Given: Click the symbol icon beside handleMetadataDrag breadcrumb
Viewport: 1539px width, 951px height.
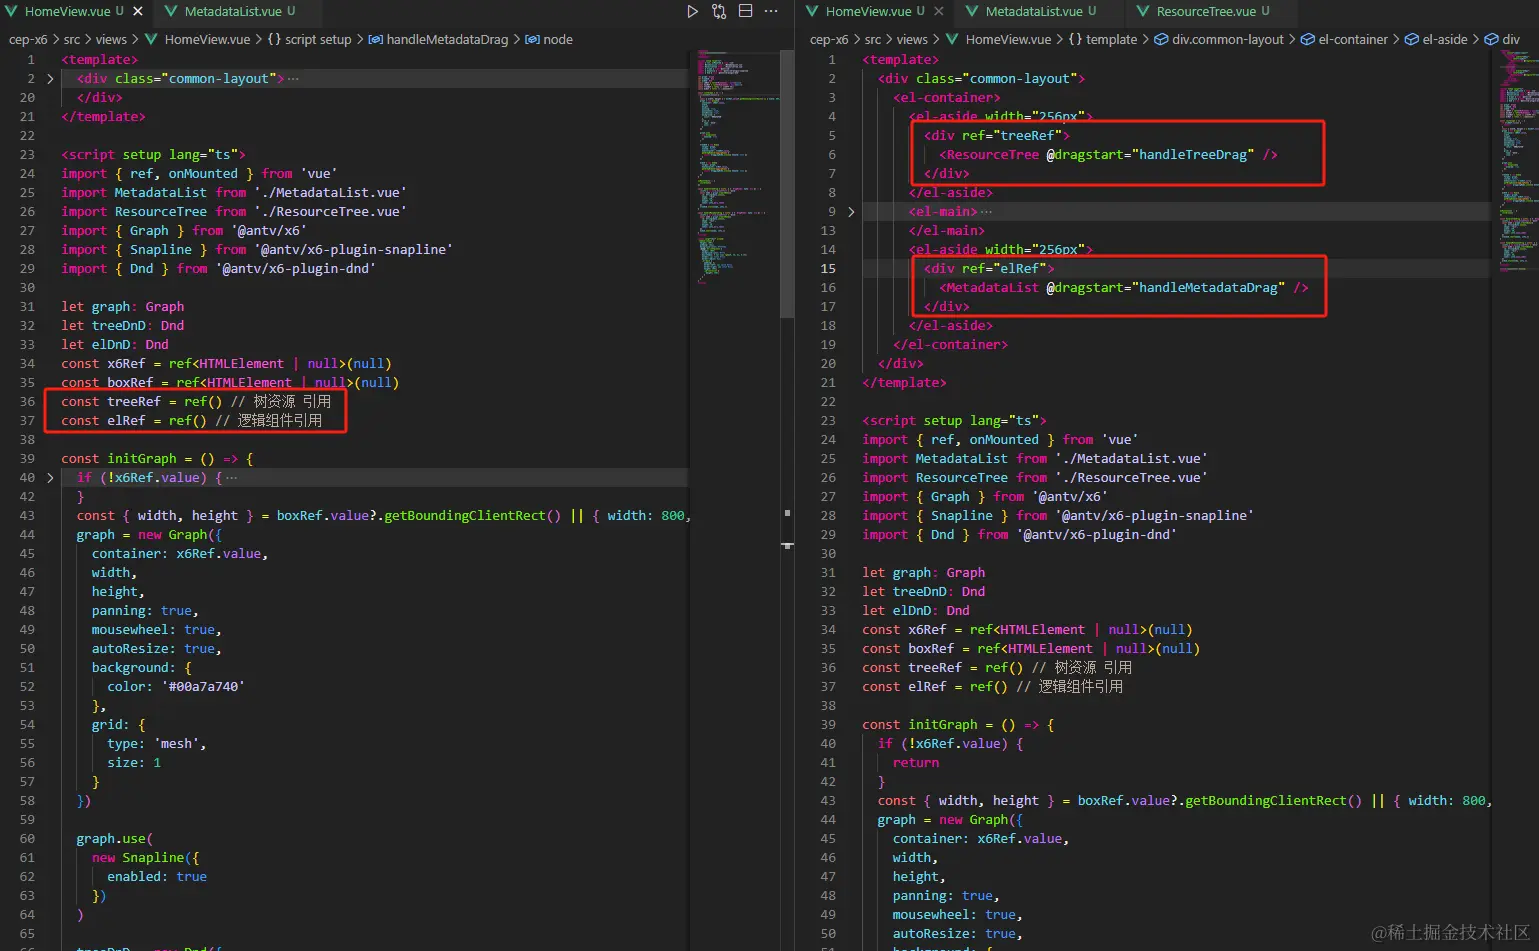Looking at the screenshot, I should (375, 40).
